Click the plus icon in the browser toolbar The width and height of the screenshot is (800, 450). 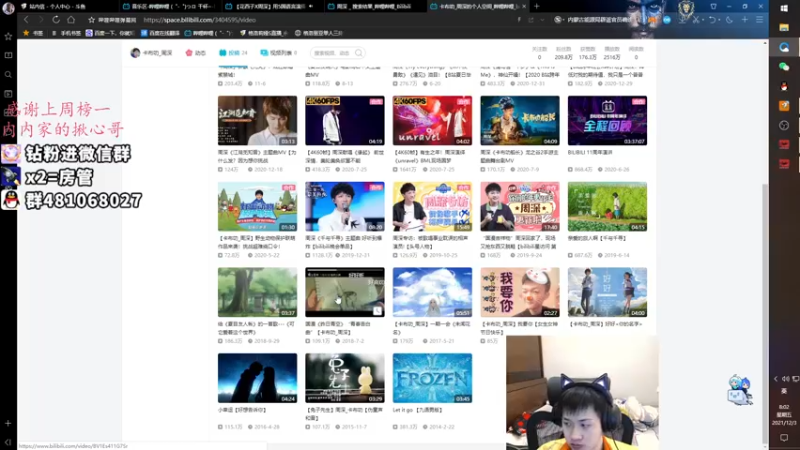tap(745, 19)
